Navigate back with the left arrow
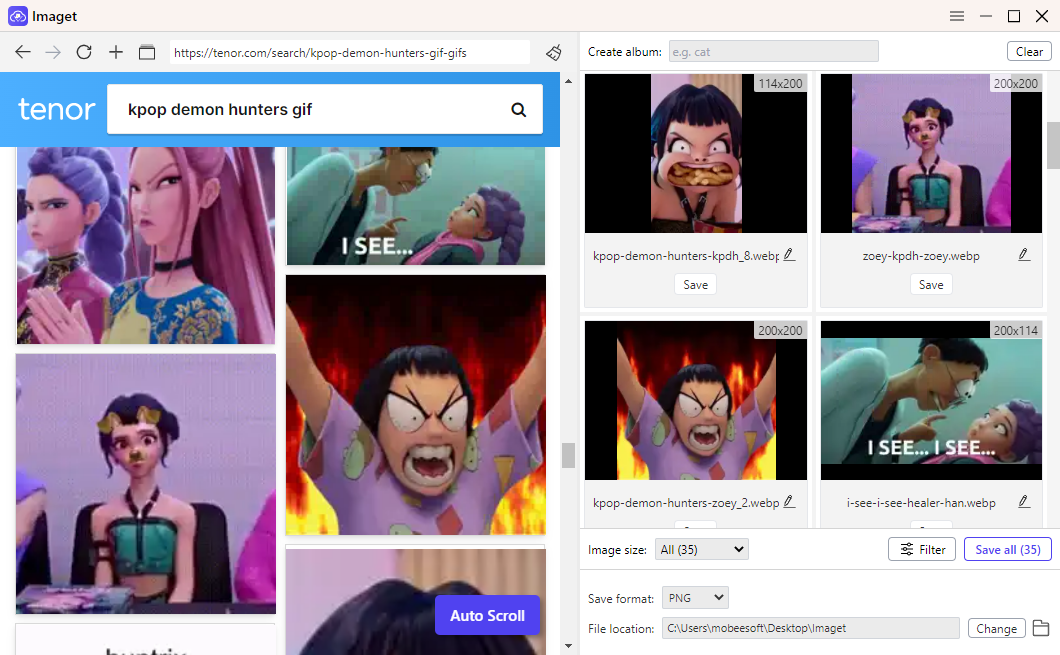The width and height of the screenshot is (1060, 655). 22,52
